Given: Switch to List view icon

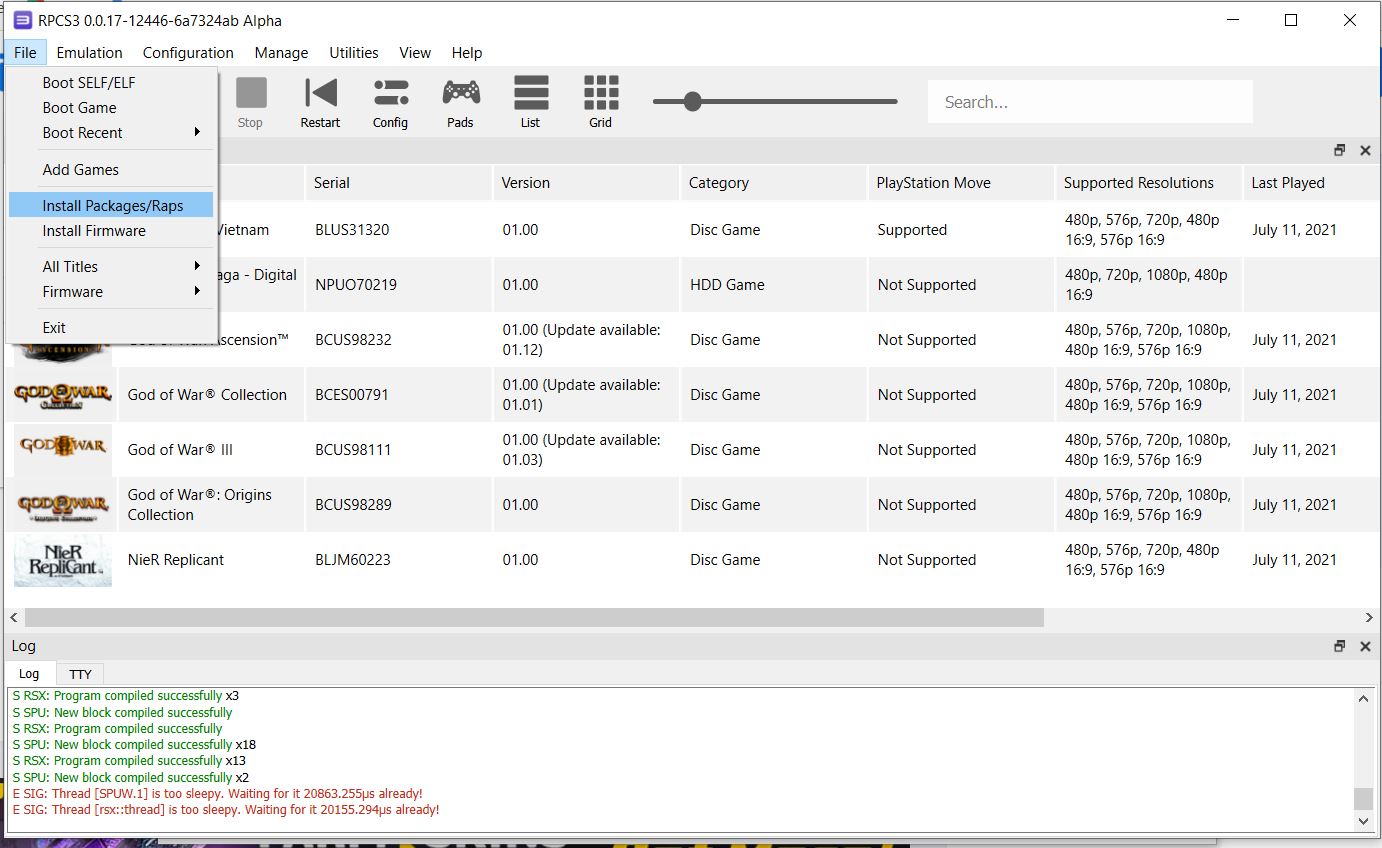Looking at the screenshot, I should [530, 102].
